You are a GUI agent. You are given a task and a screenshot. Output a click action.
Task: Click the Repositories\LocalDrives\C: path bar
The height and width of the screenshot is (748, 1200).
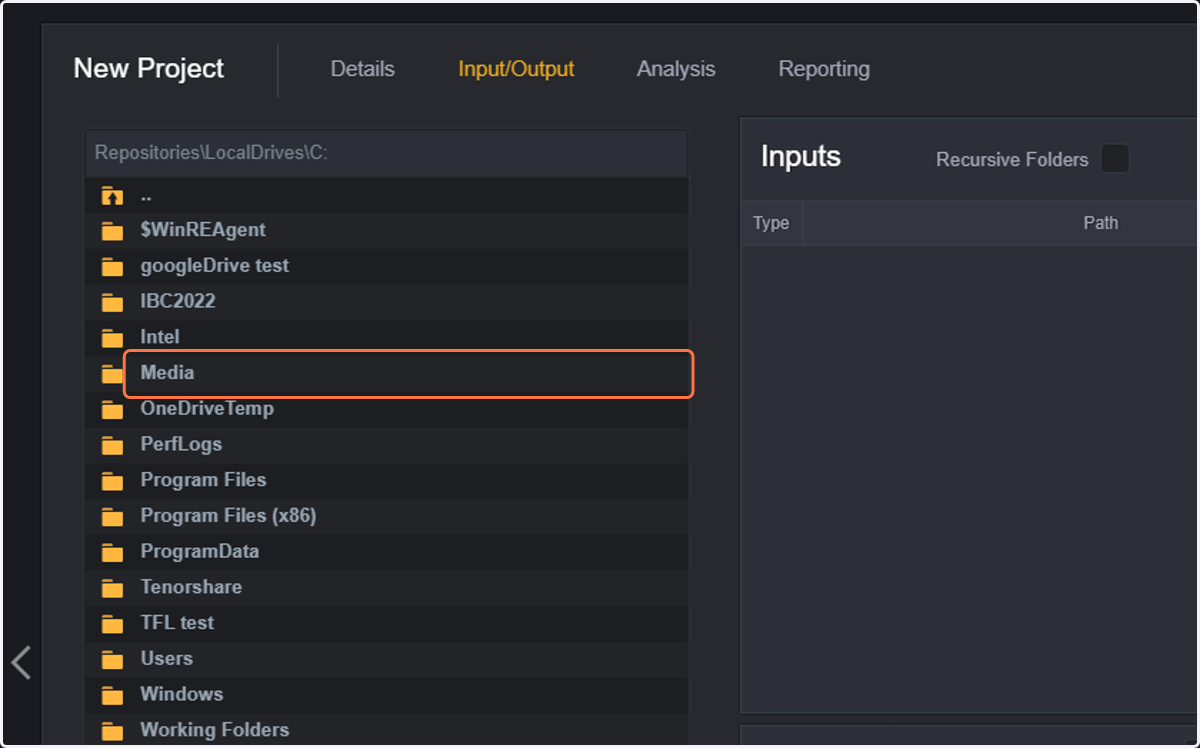[x=386, y=153]
